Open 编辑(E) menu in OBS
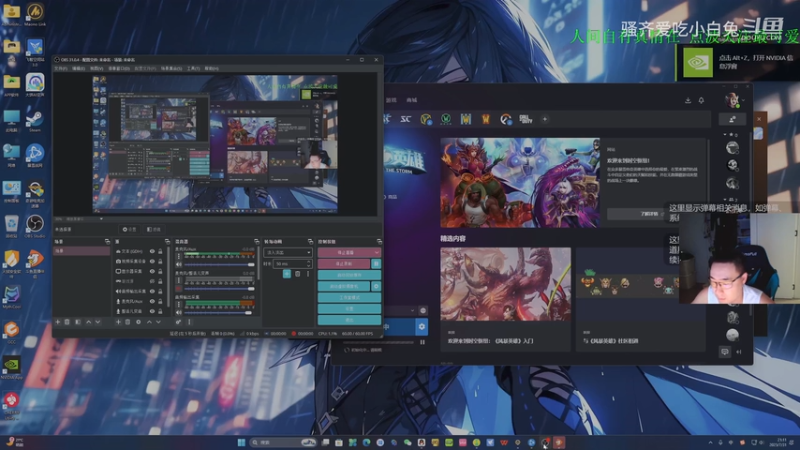Image resolution: width=800 pixels, height=450 pixels. coord(78,68)
